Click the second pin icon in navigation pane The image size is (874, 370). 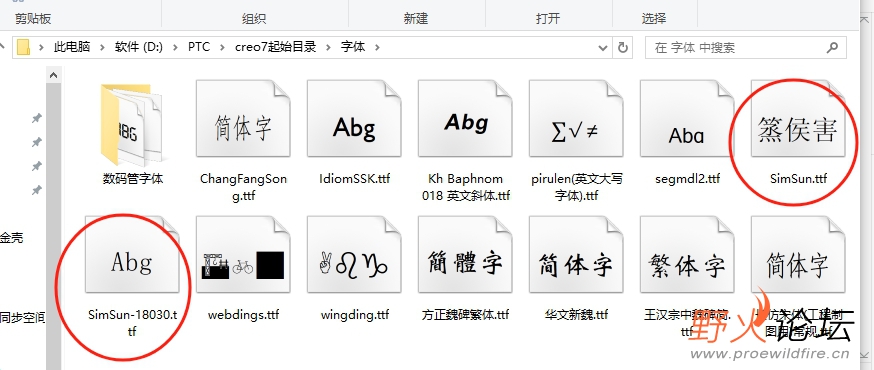click(x=37, y=142)
